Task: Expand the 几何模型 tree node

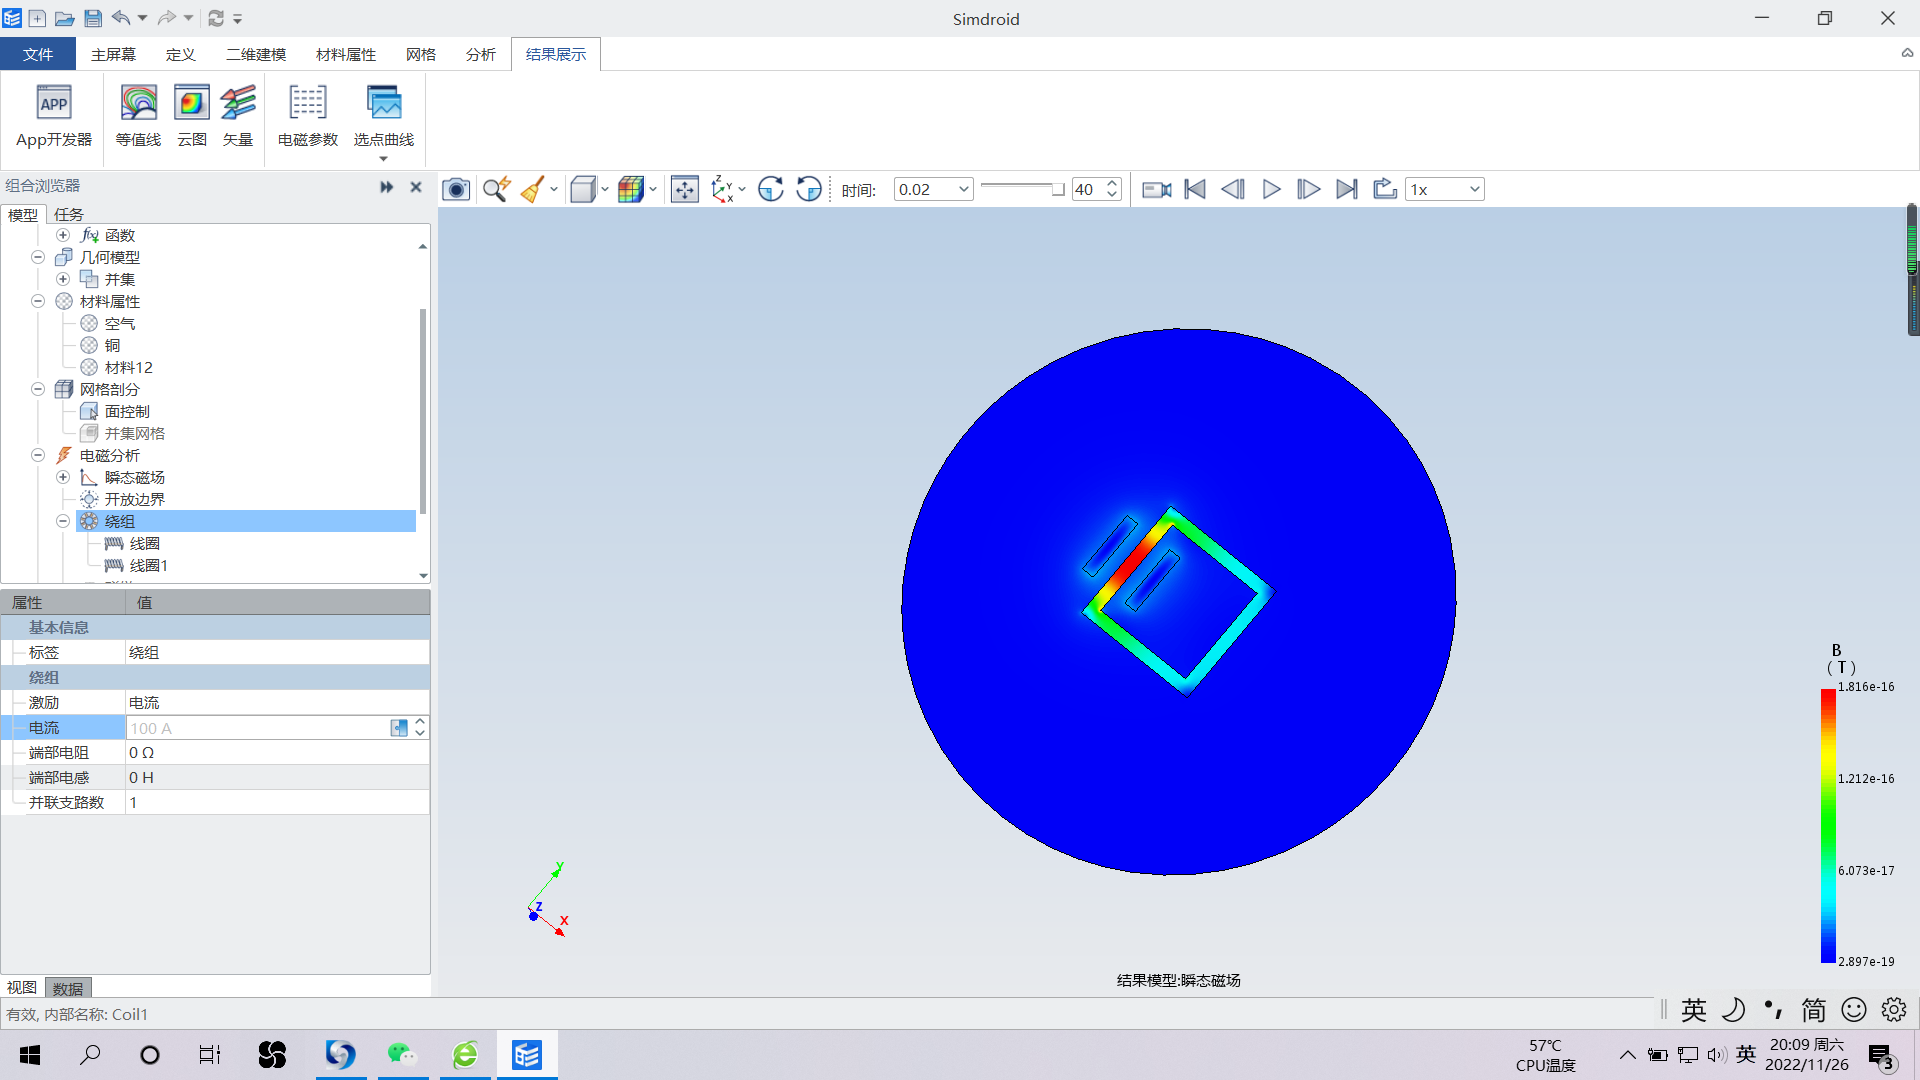Action: pyautogui.click(x=37, y=257)
